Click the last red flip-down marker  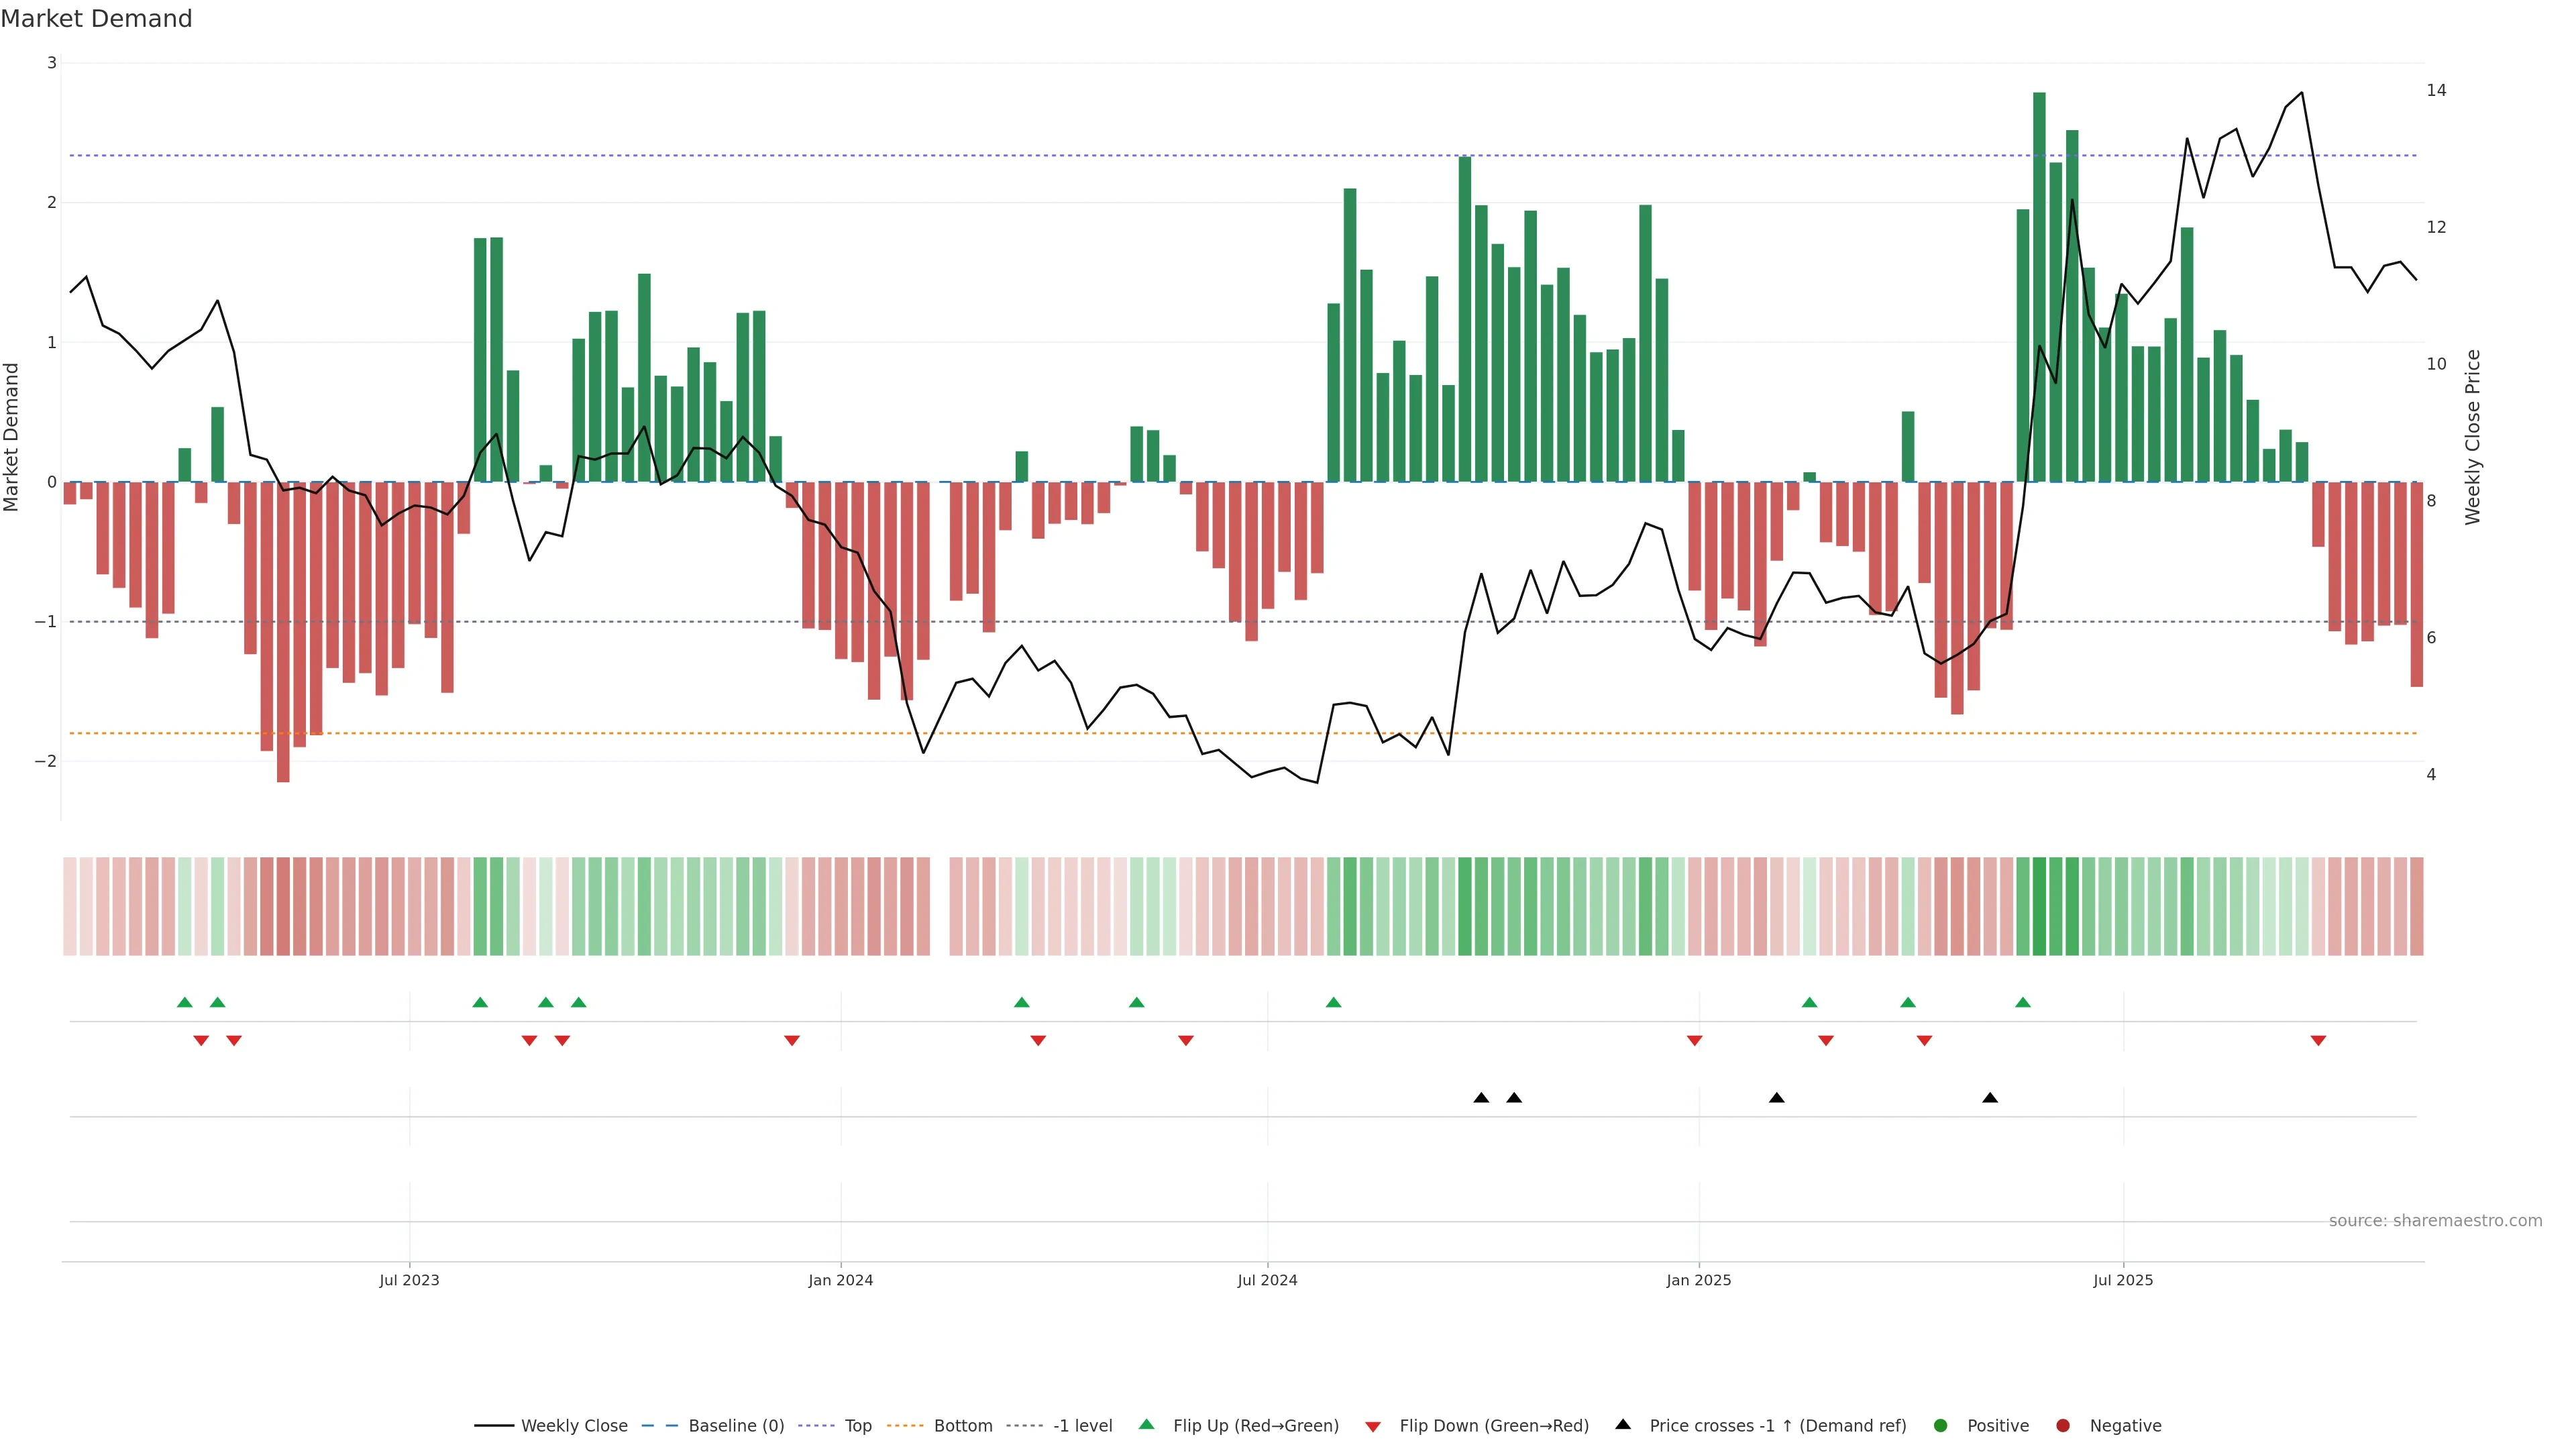pos(2318,1041)
